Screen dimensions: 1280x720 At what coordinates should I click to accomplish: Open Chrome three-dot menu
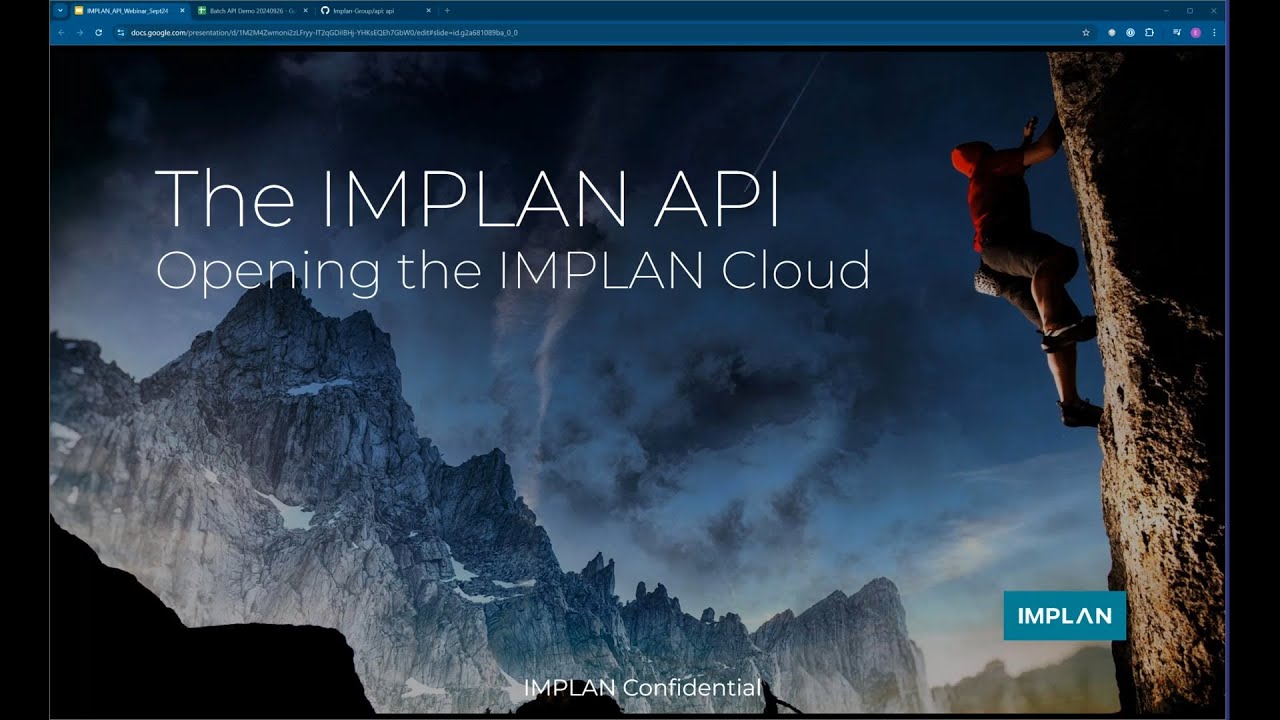coord(1214,32)
